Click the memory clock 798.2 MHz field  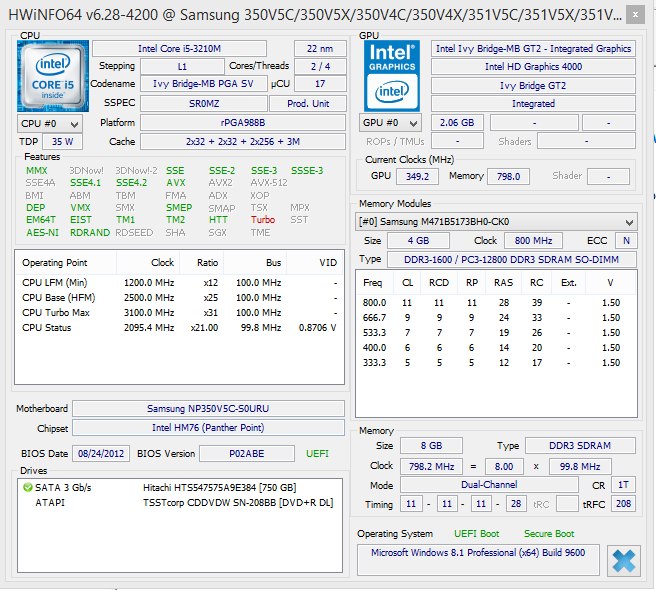431,466
